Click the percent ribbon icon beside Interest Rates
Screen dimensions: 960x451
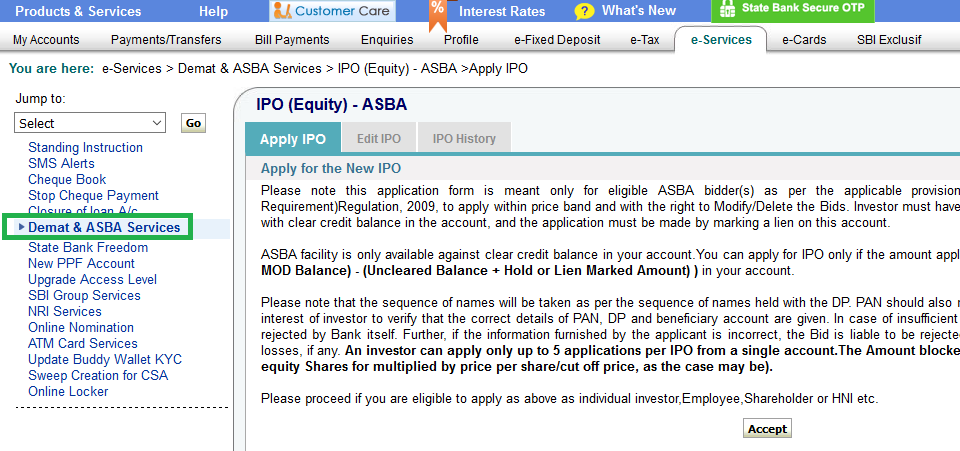pyautogui.click(x=437, y=15)
